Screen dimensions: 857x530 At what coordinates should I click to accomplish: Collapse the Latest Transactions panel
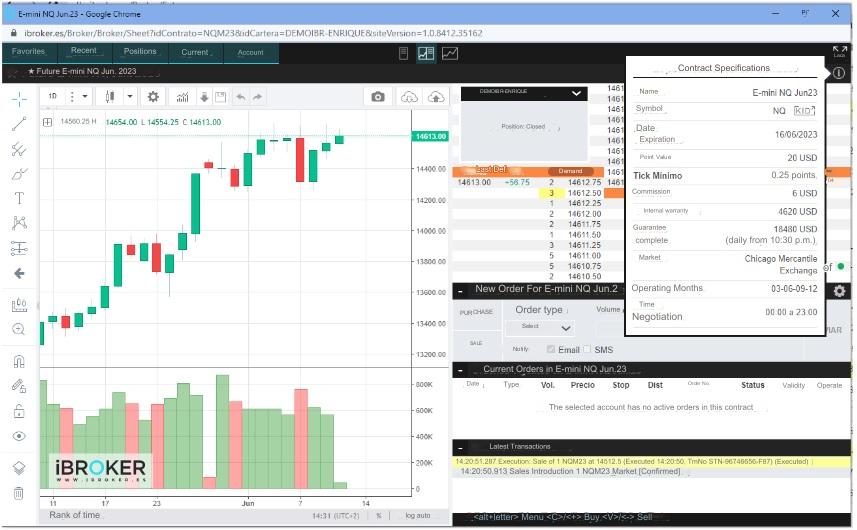coord(460,446)
